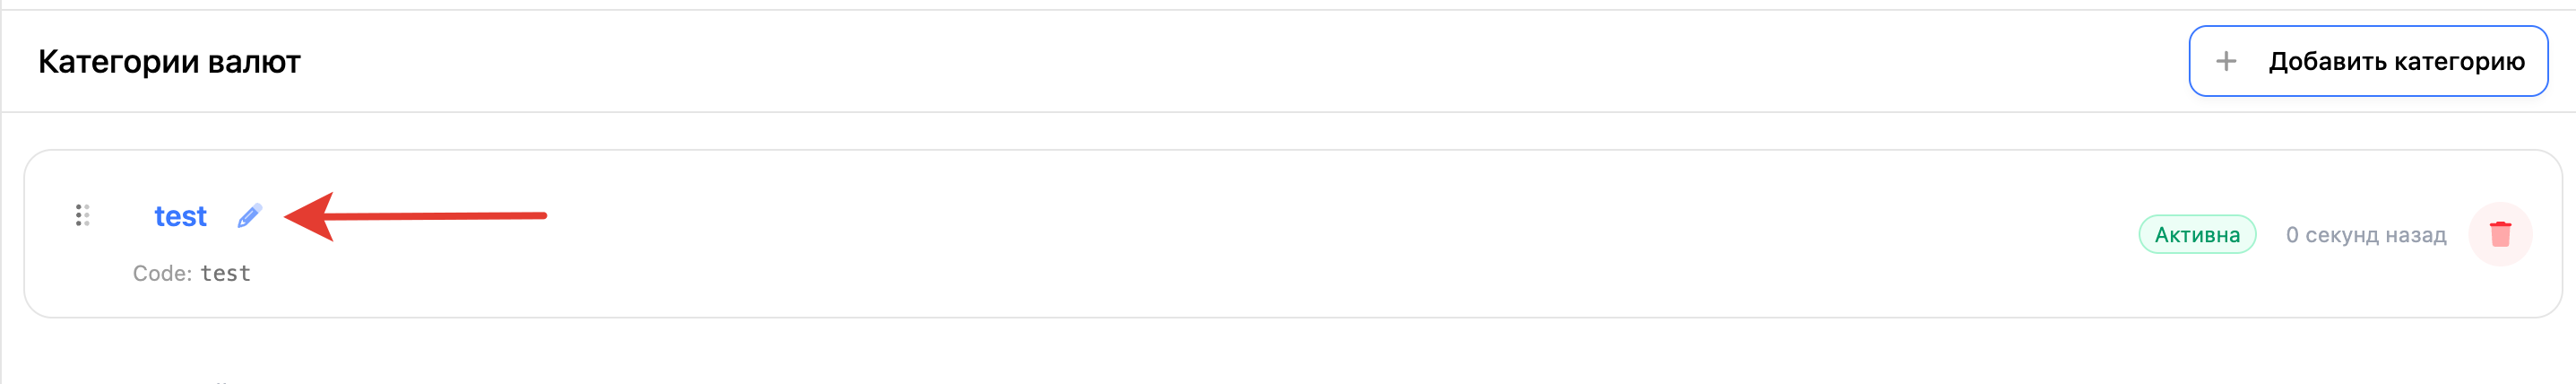Toggle the green active status pill

click(x=2196, y=235)
